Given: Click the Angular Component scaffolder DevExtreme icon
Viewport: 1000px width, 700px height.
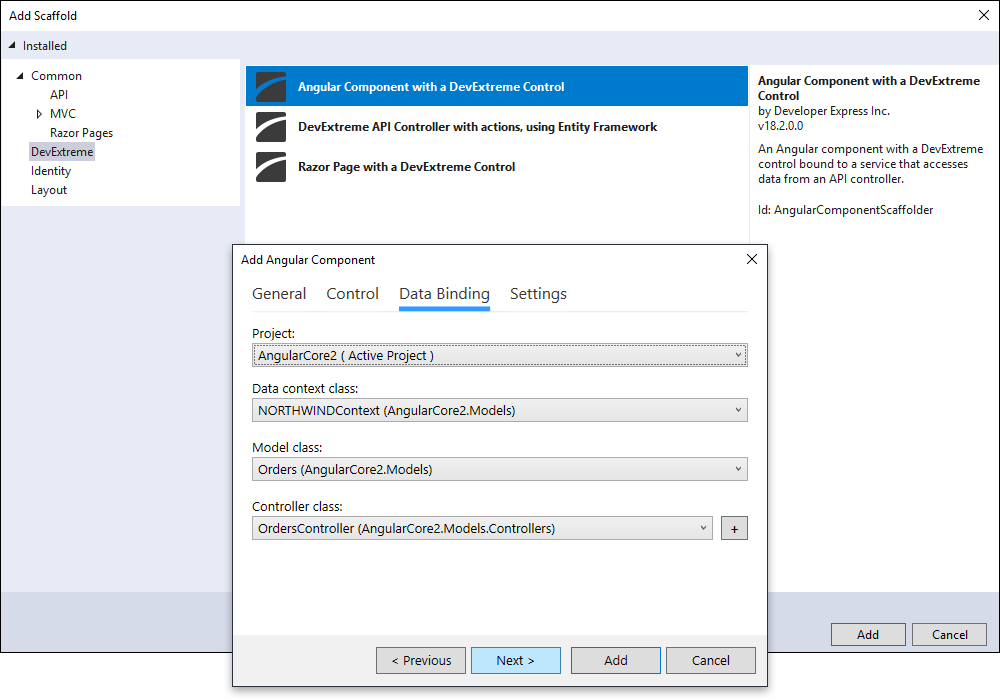Looking at the screenshot, I should (x=271, y=87).
